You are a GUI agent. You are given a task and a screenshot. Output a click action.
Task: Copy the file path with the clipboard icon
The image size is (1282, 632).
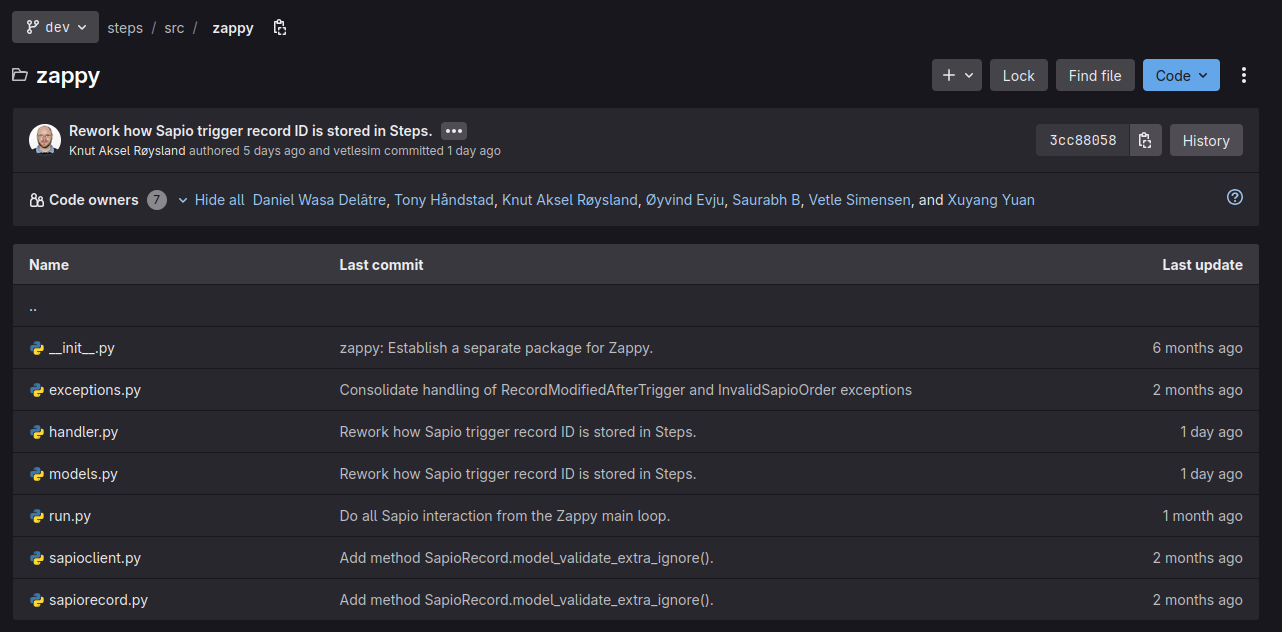(280, 28)
